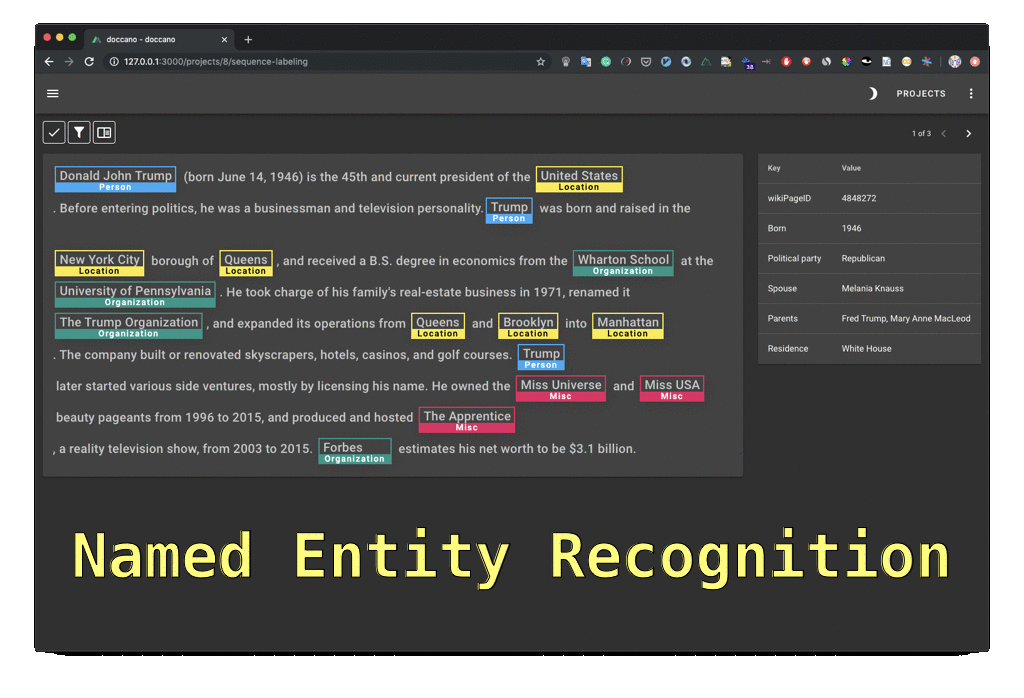Toggle dark mode with the moon icon
This screenshot has height=698, width=1024.
pos(871,93)
